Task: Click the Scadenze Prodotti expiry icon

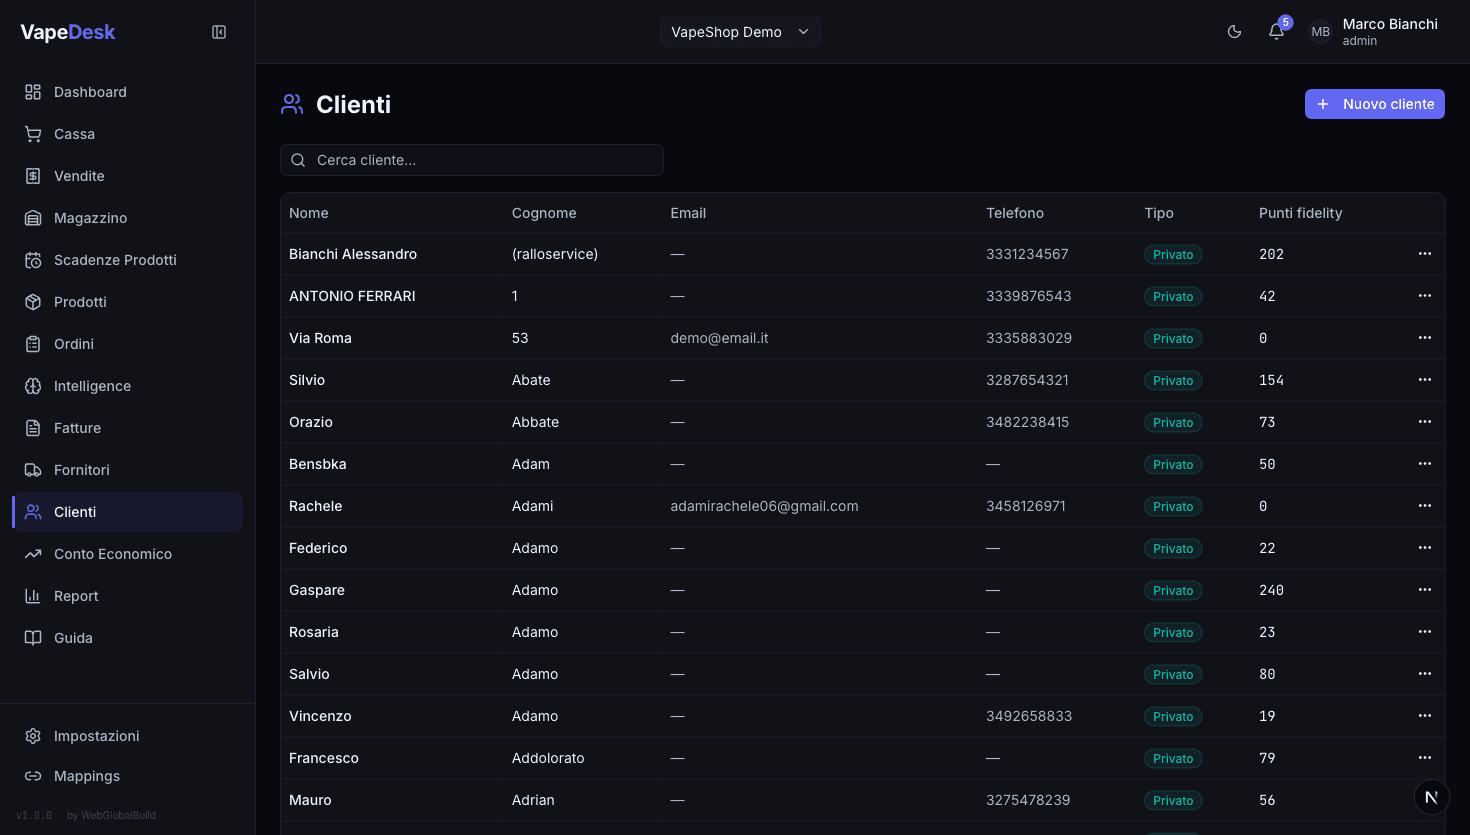Action: pos(31,259)
